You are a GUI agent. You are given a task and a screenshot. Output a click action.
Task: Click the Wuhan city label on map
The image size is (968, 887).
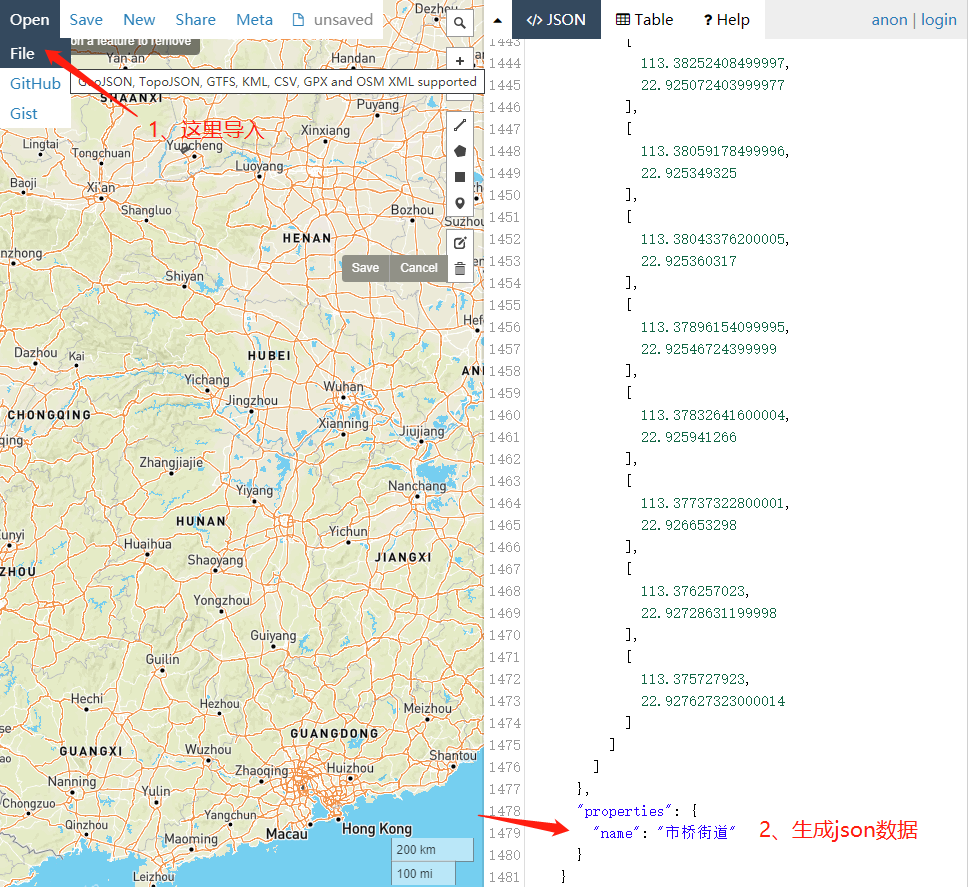[x=343, y=387]
